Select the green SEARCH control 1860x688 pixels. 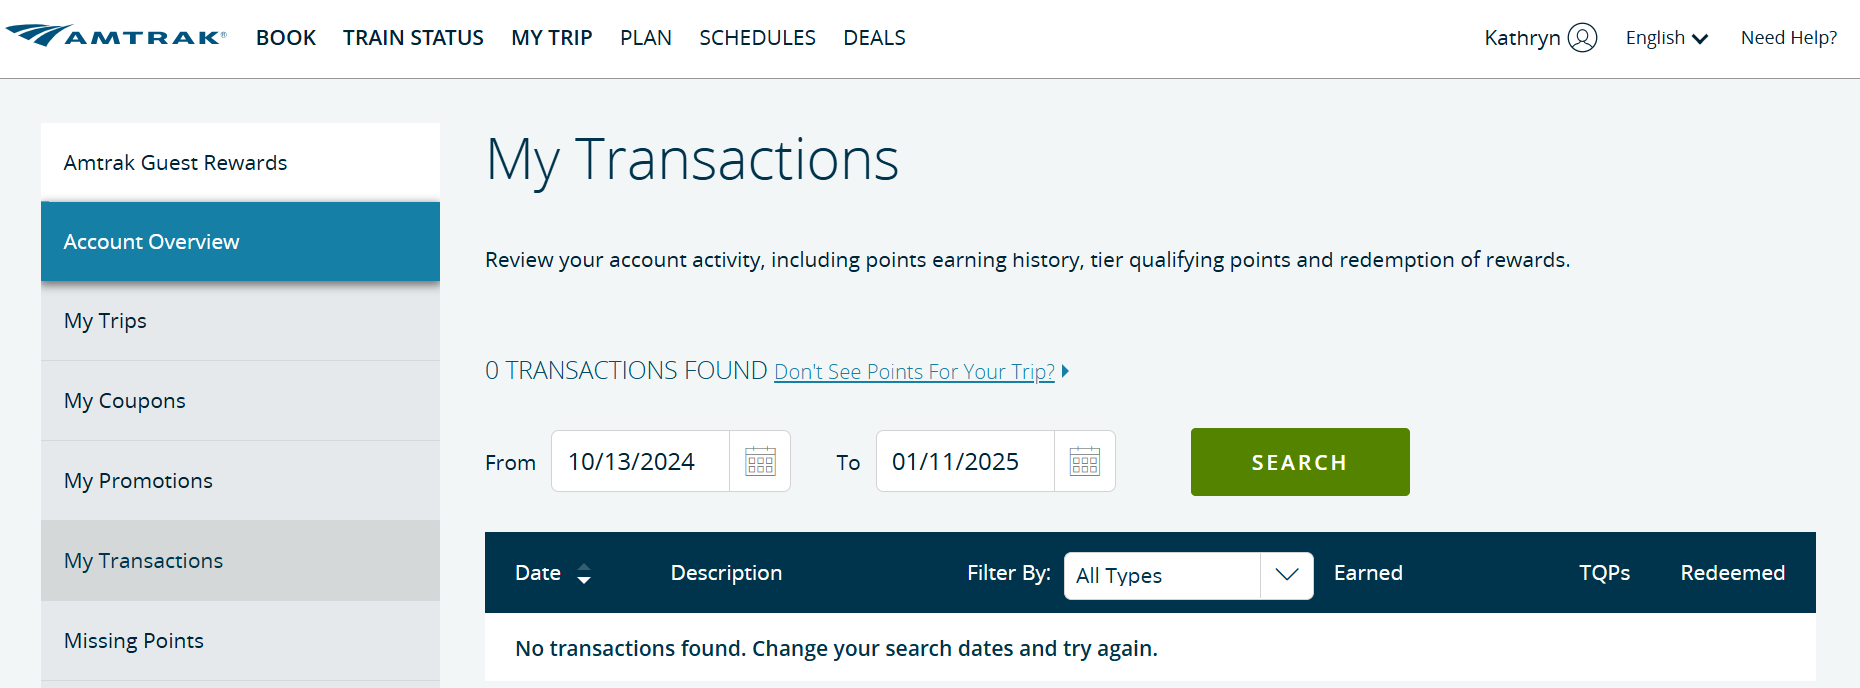coord(1299,461)
